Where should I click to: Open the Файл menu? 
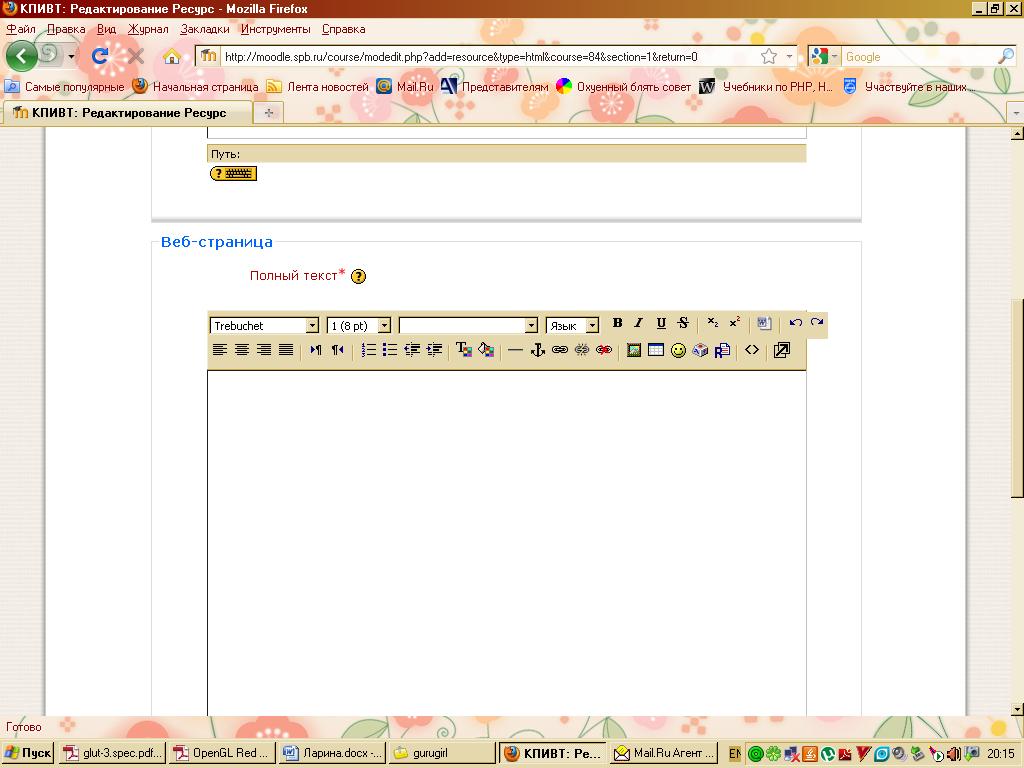point(21,29)
